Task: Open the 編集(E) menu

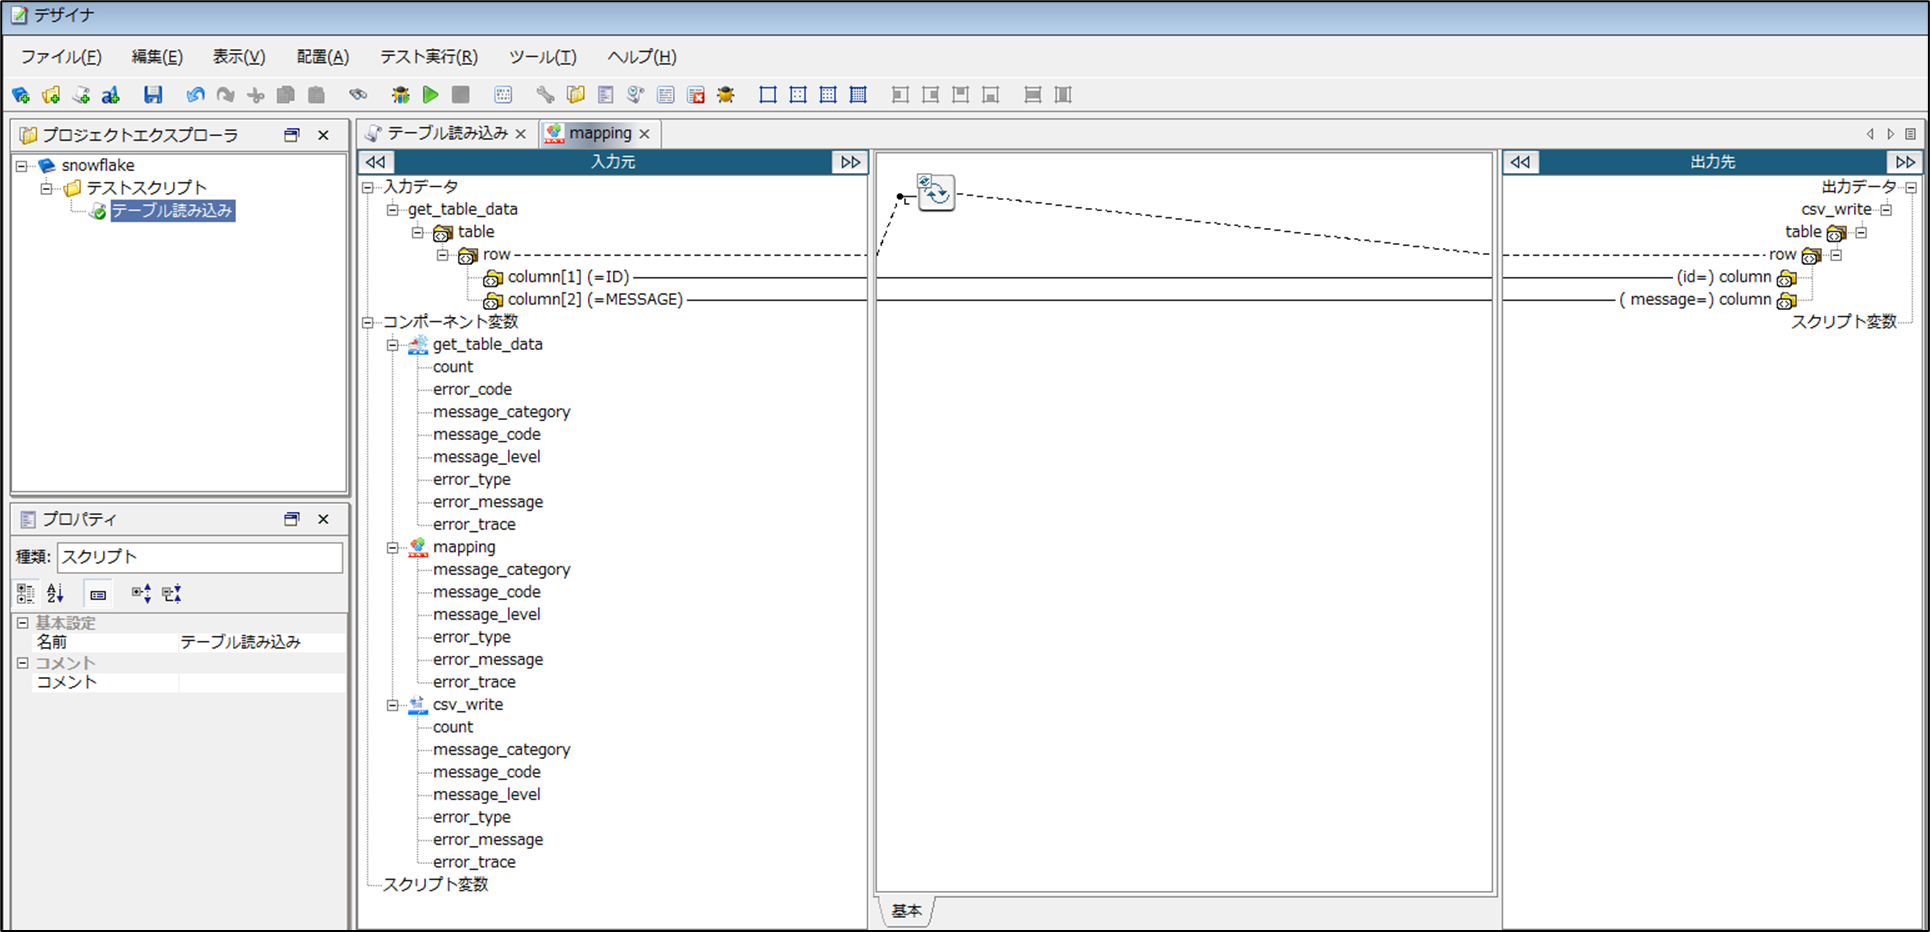Action: click(x=157, y=57)
